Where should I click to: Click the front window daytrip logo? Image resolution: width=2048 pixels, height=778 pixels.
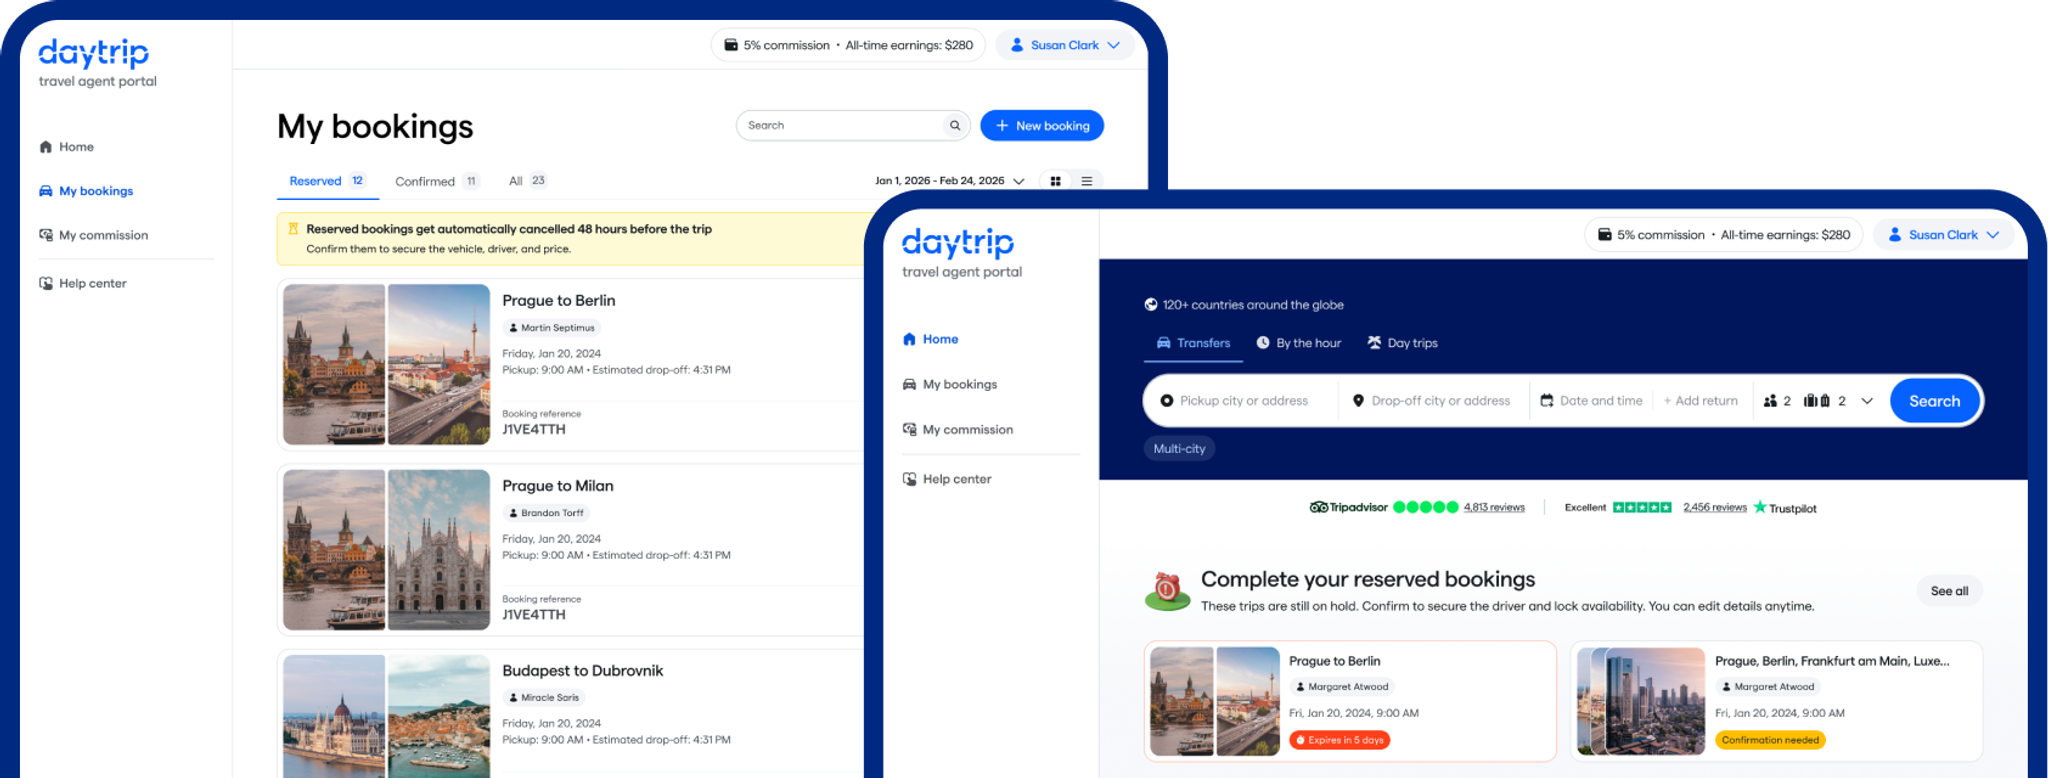click(958, 243)
